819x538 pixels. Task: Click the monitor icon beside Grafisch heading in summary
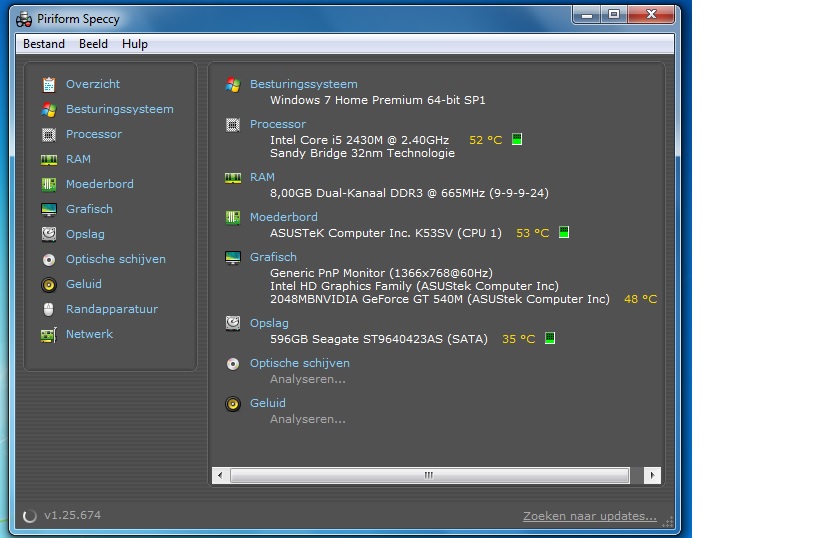coord(232,258)
